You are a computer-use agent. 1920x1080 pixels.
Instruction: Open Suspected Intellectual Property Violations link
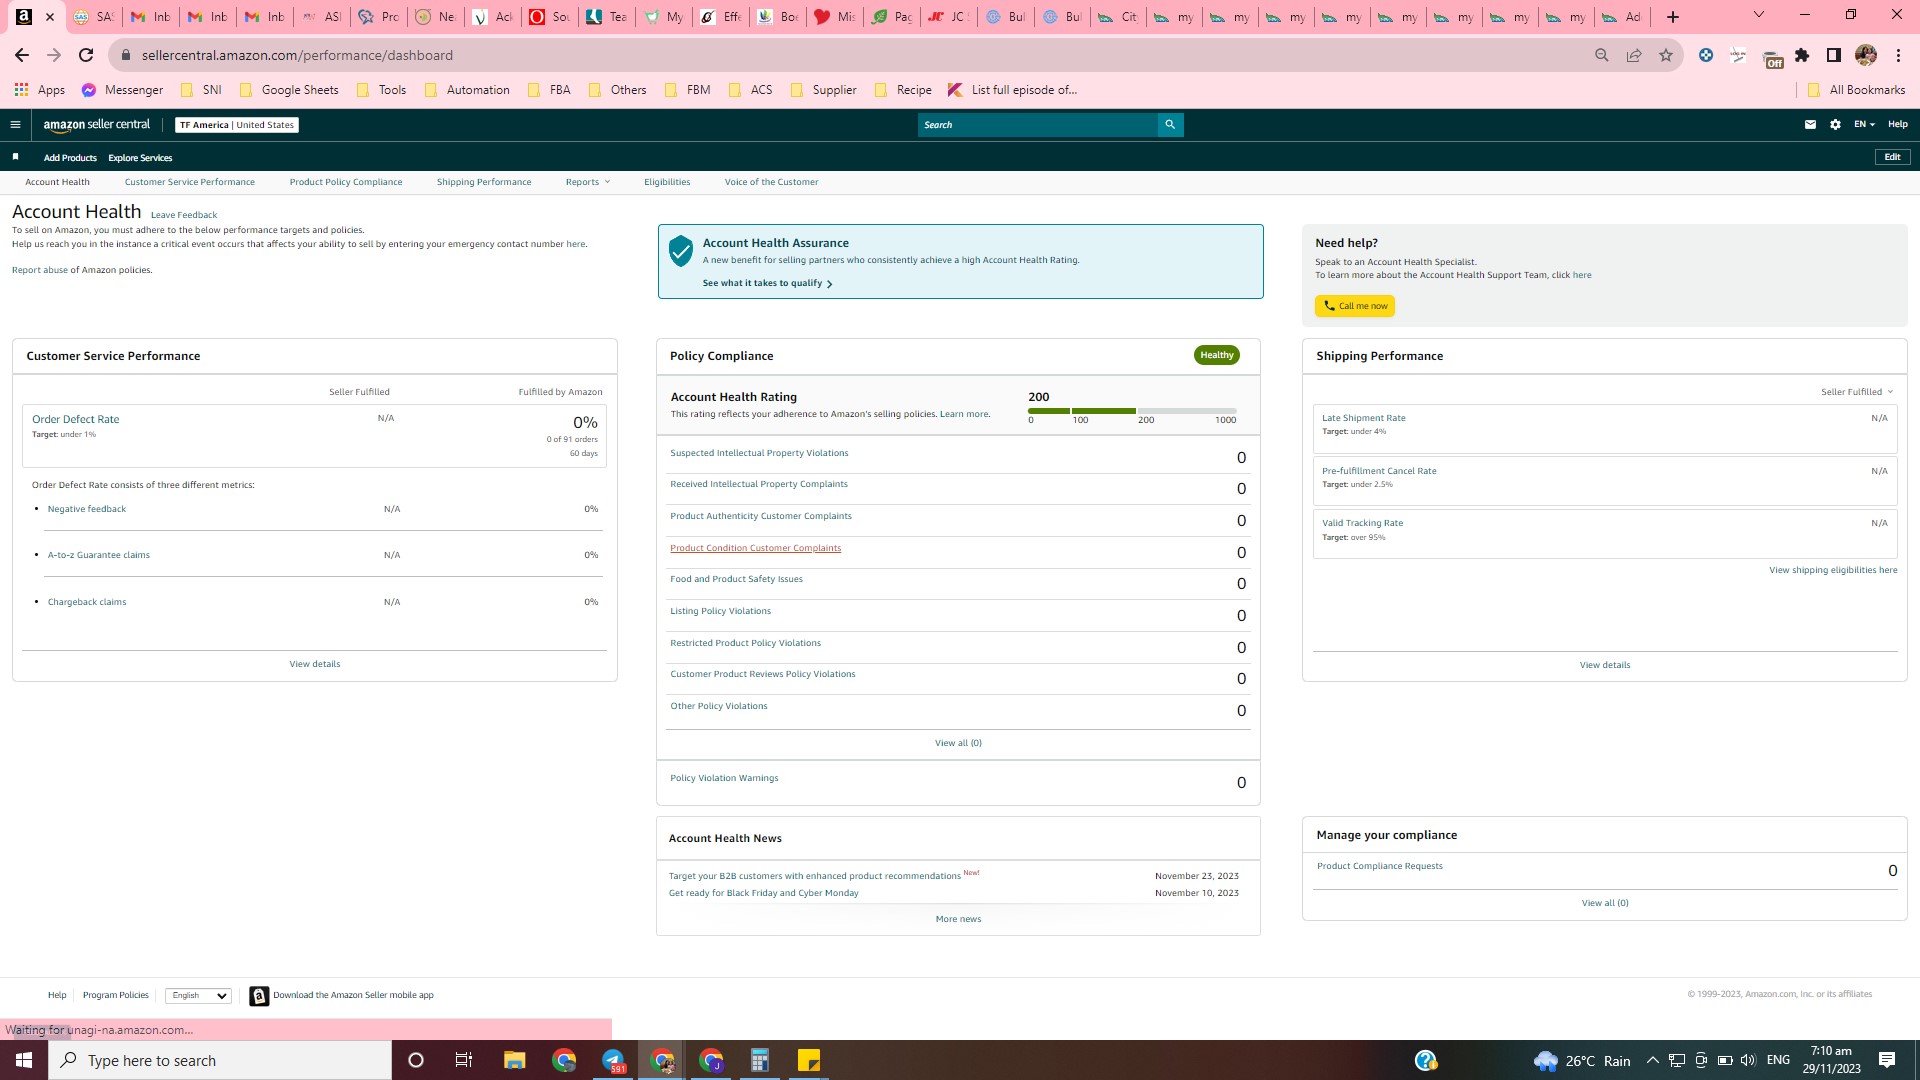click(x=759, y=453)
